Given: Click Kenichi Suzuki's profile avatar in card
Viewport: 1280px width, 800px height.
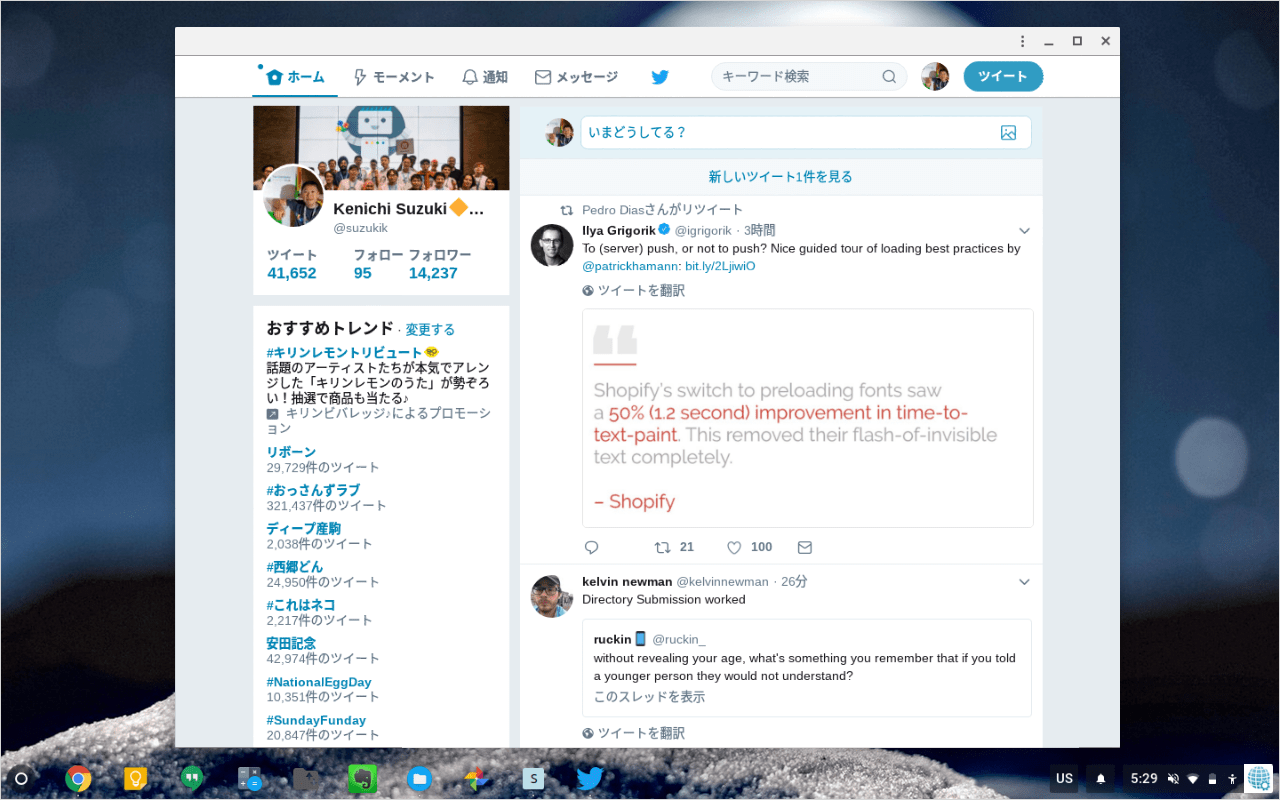Looking at the screenshot, I should [294, 196].
